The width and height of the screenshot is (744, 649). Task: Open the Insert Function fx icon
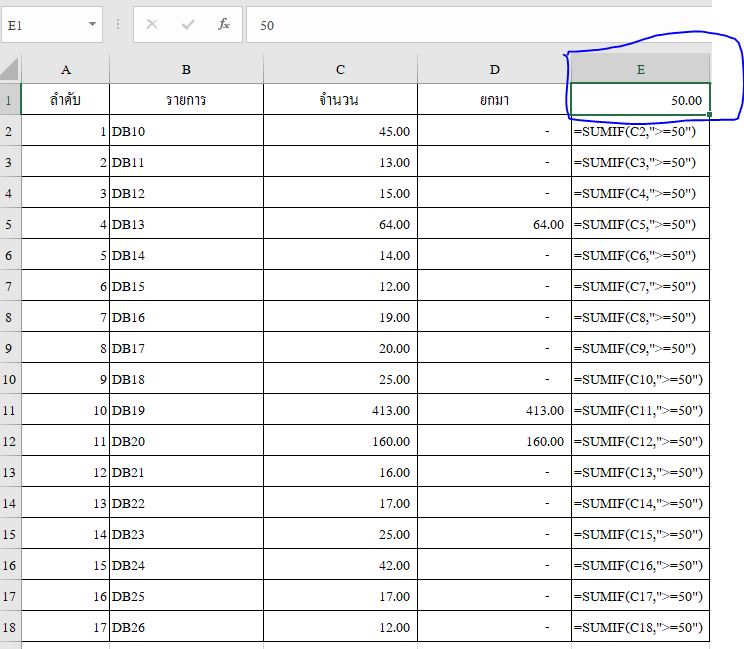(224, 24)
